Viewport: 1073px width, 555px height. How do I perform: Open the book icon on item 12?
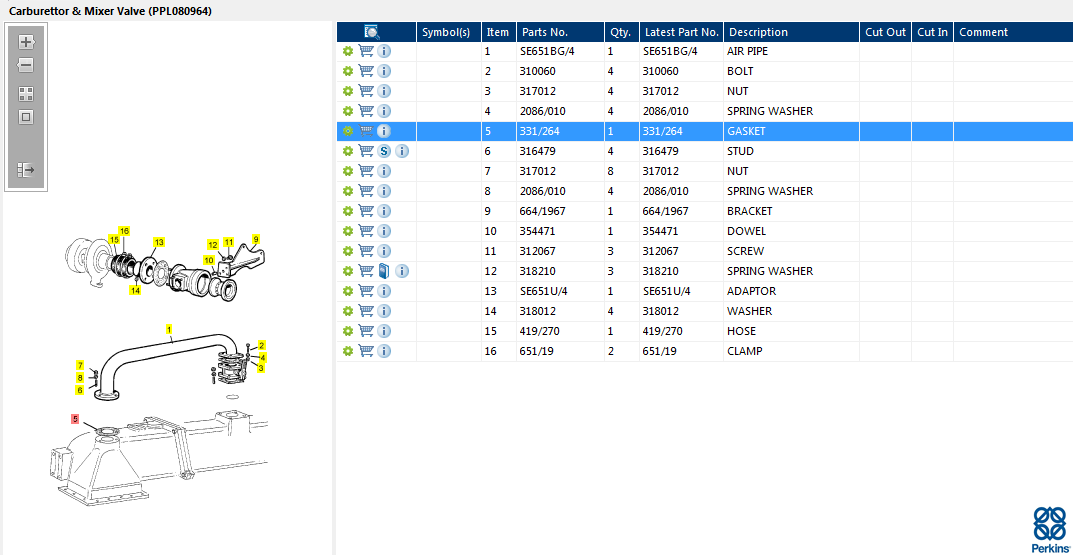tap(384, 271)
